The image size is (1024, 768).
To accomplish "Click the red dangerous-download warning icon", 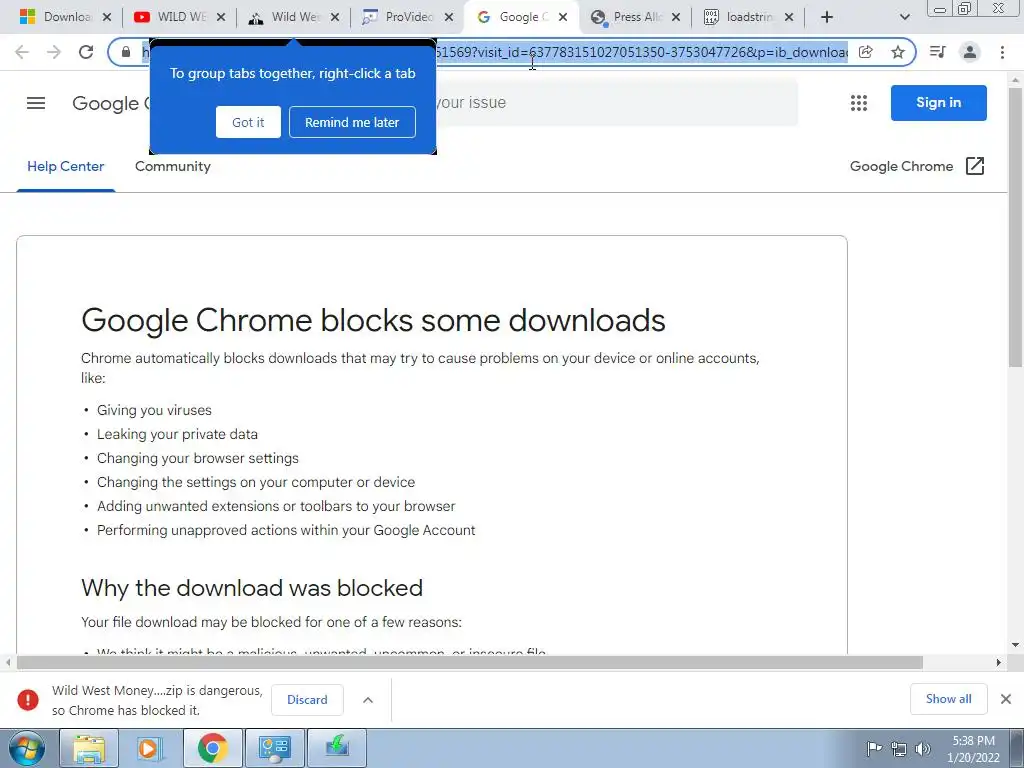I will click(x=28, y=699).
